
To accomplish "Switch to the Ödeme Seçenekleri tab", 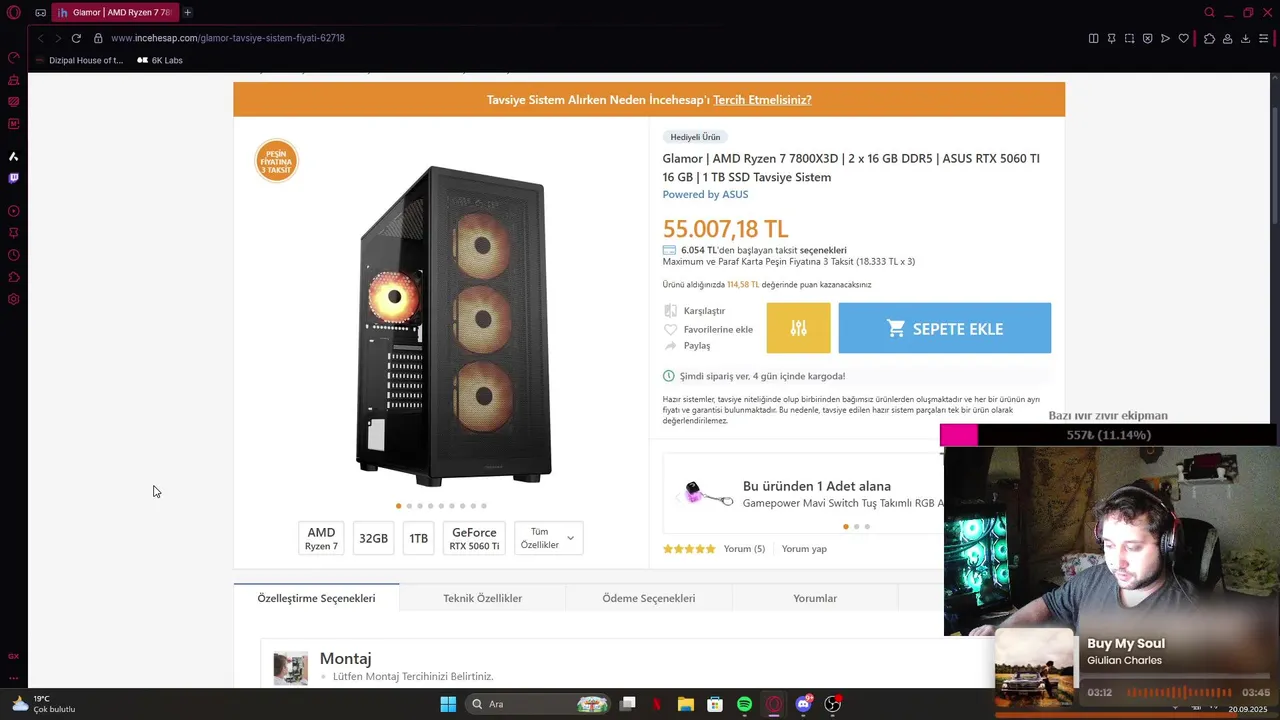I will [x=649, y=598].
